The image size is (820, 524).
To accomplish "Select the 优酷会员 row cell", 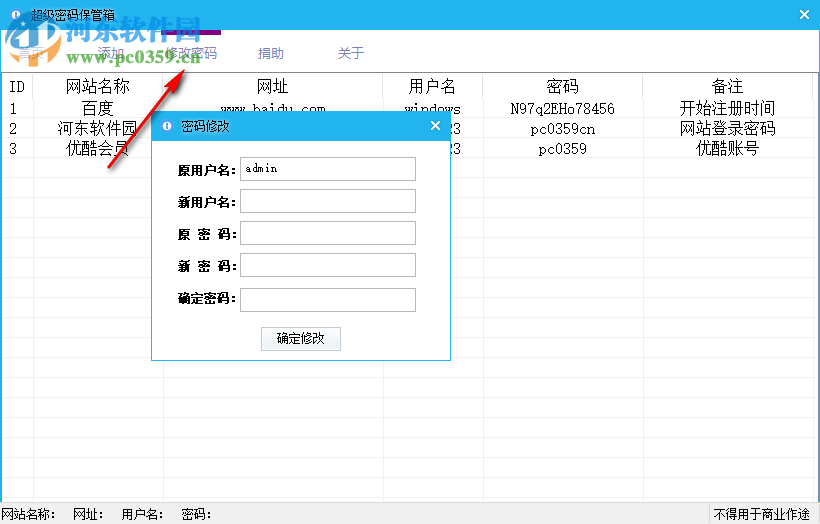I will (98, 149).
